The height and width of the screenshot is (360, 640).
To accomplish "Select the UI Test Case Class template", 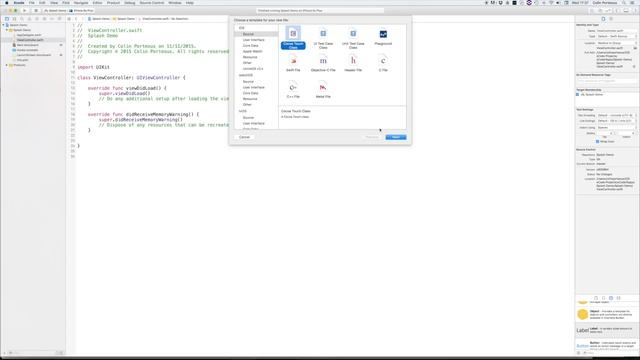I will [323, 38].
